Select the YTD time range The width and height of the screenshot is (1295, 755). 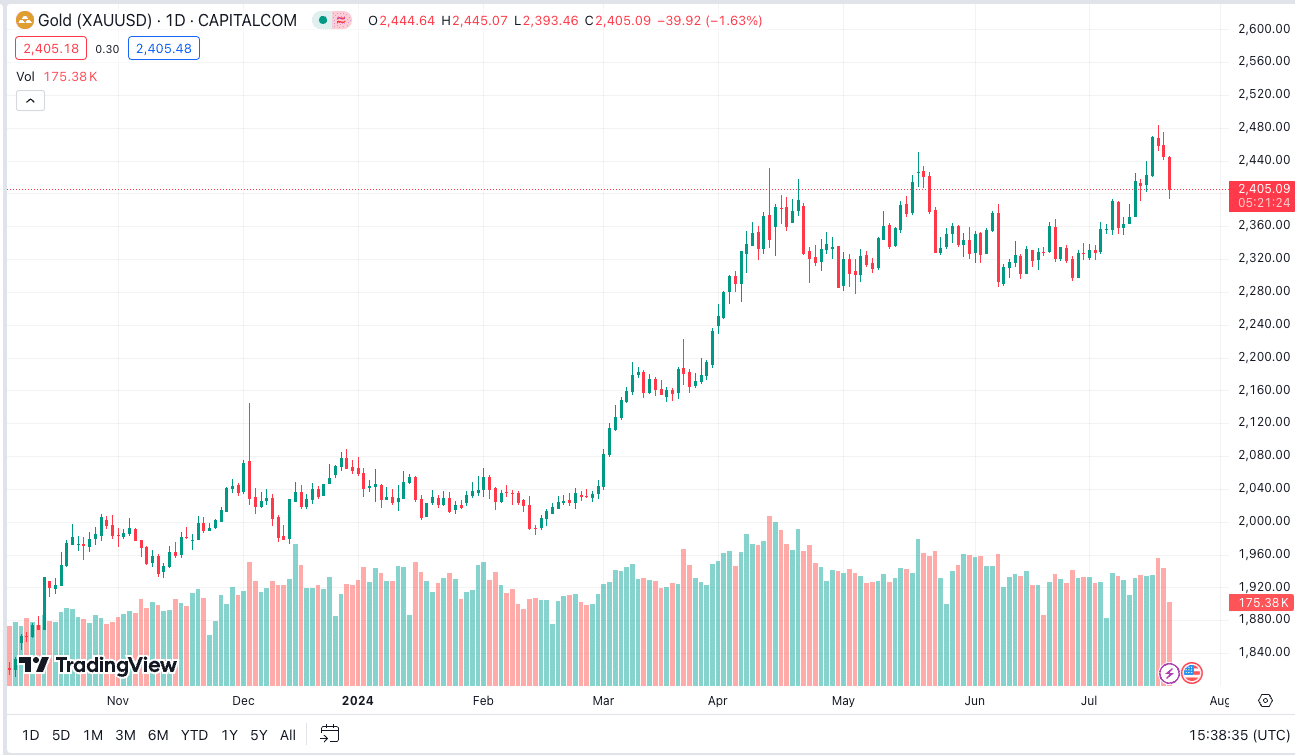194,735
